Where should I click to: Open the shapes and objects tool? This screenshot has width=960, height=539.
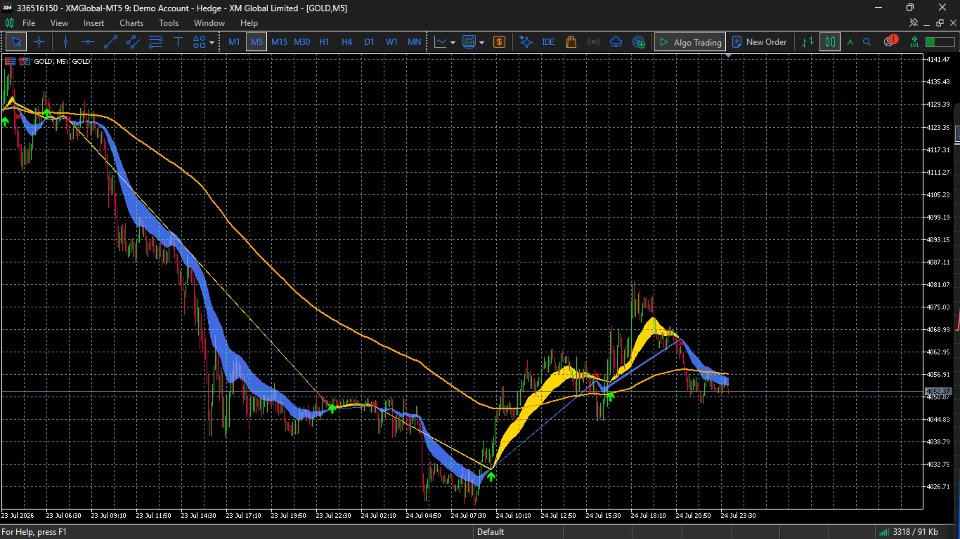coord(199,42)
